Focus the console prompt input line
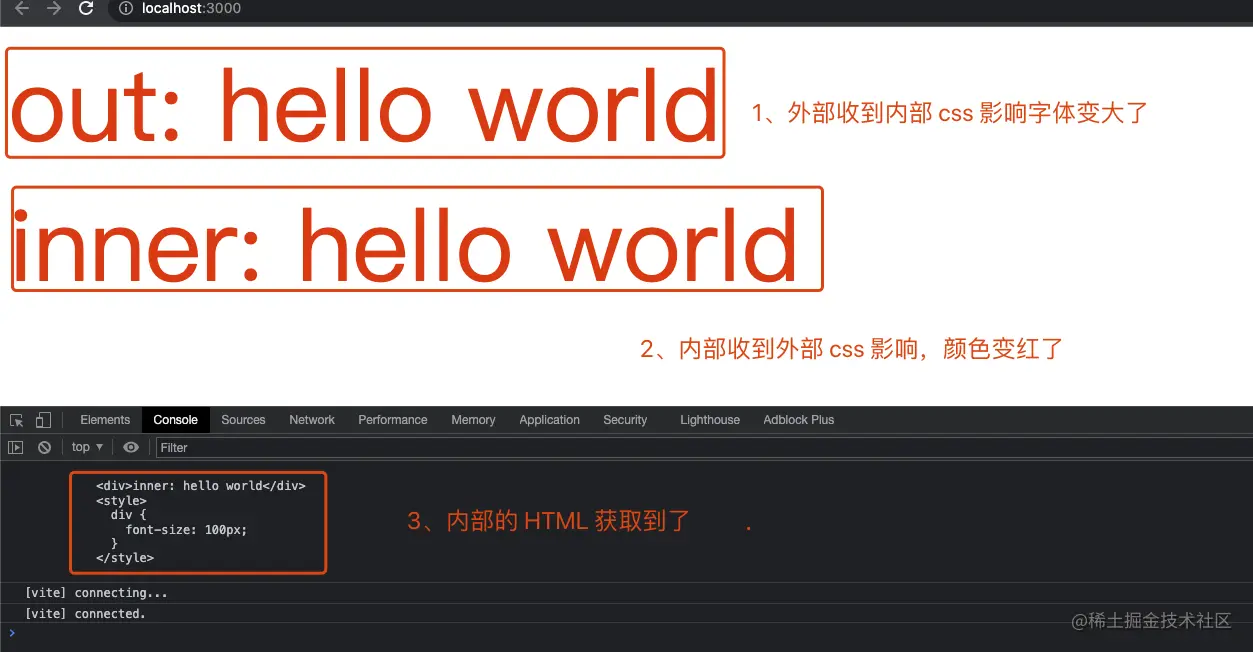The width and height of the screenshot is (1253, 652). coord(630,634)
